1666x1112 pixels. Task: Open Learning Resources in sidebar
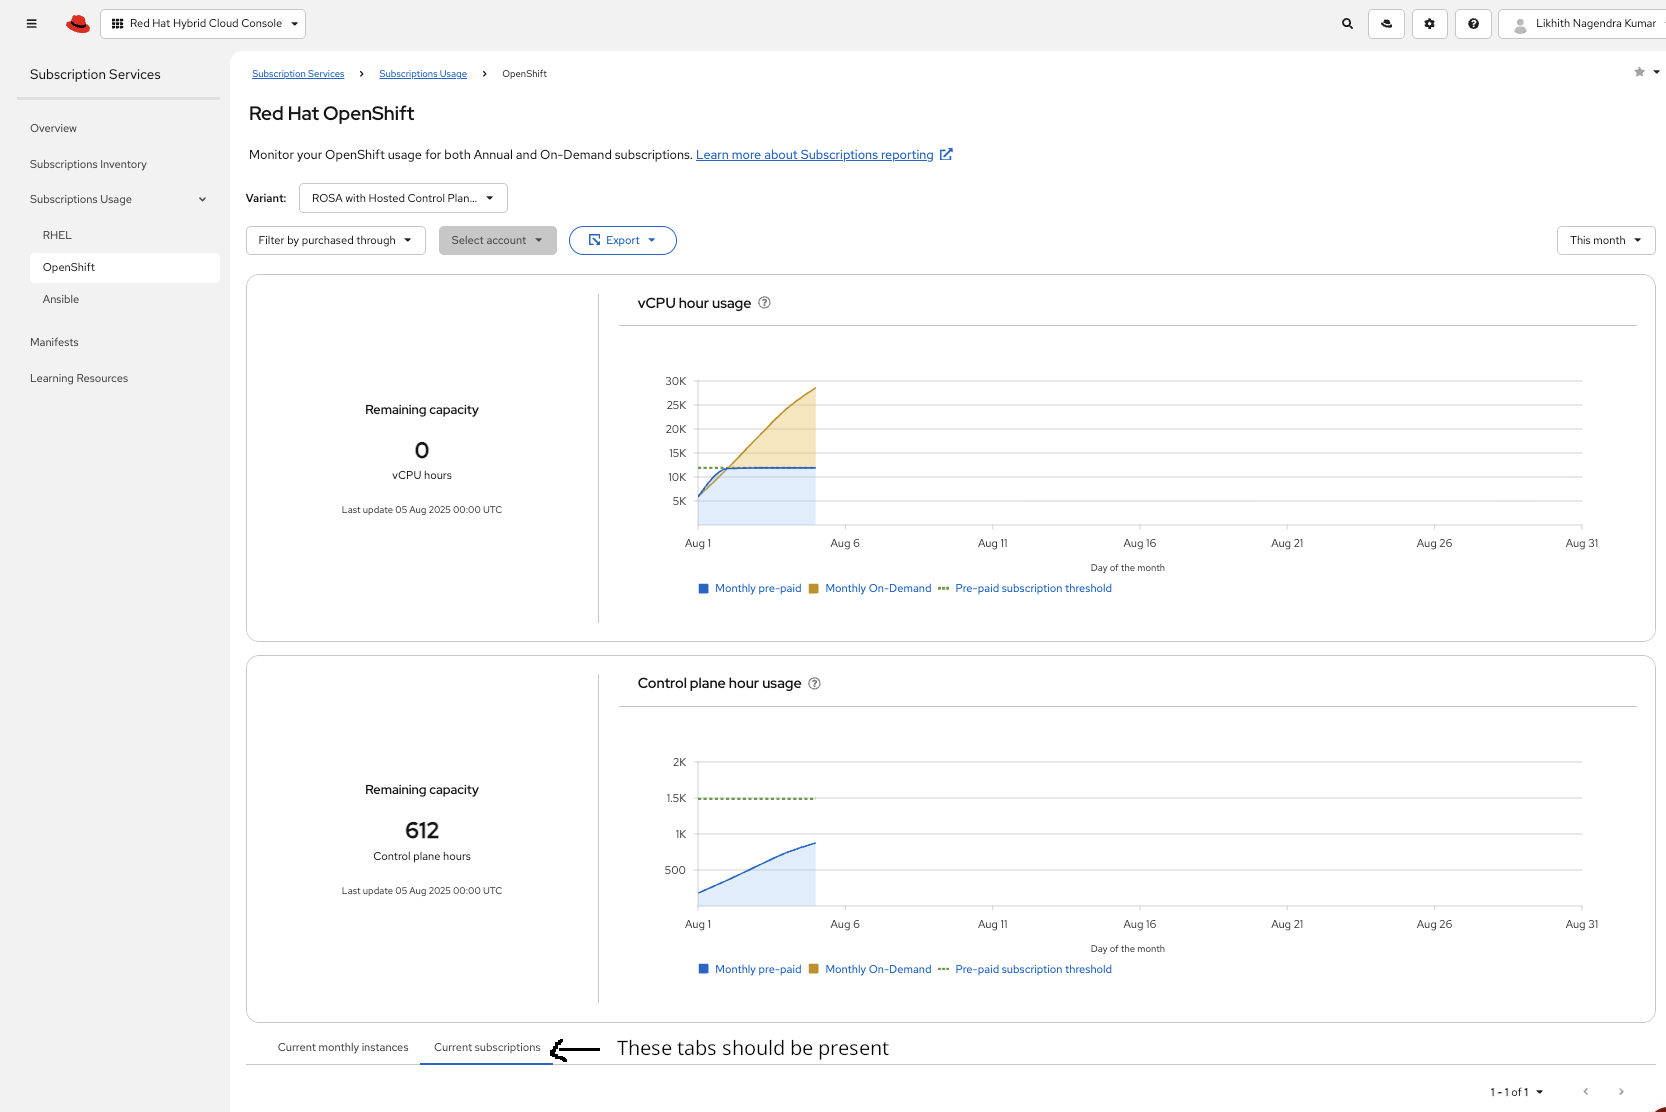(79, 378)
